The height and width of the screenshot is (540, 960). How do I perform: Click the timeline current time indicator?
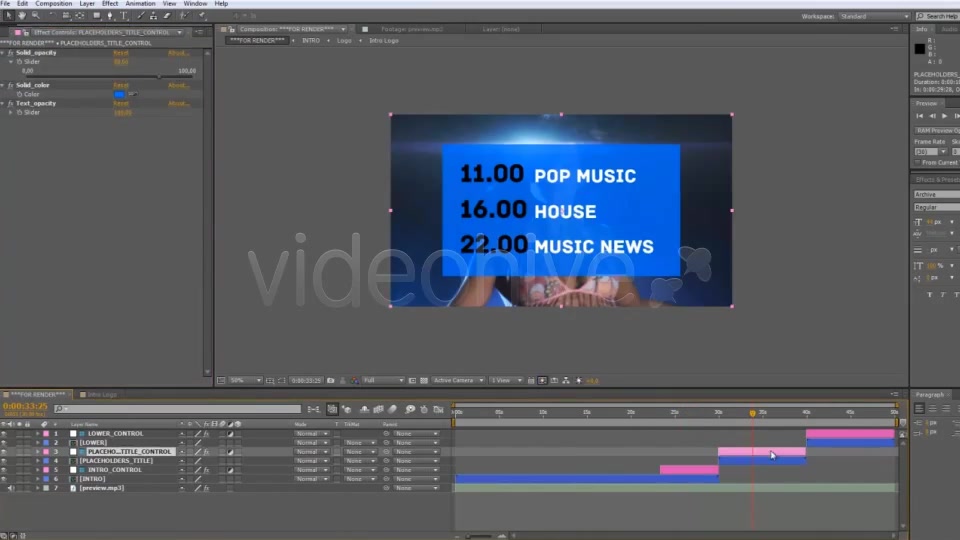tap(752, 413)
